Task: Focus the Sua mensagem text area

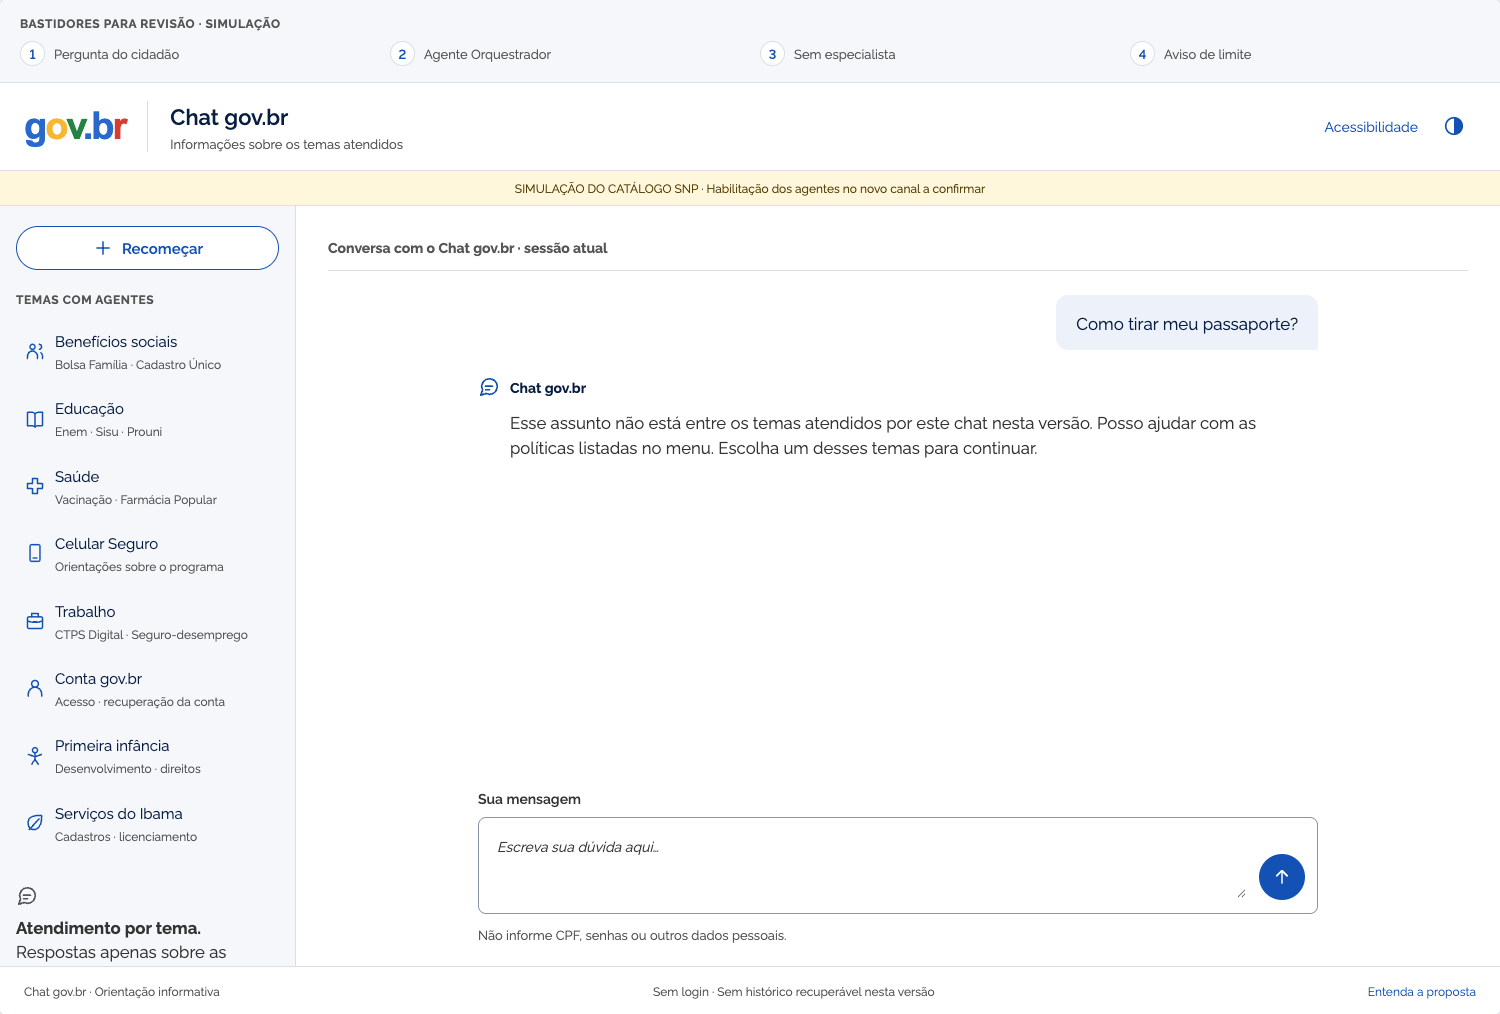Action: (x=898, y=865)
